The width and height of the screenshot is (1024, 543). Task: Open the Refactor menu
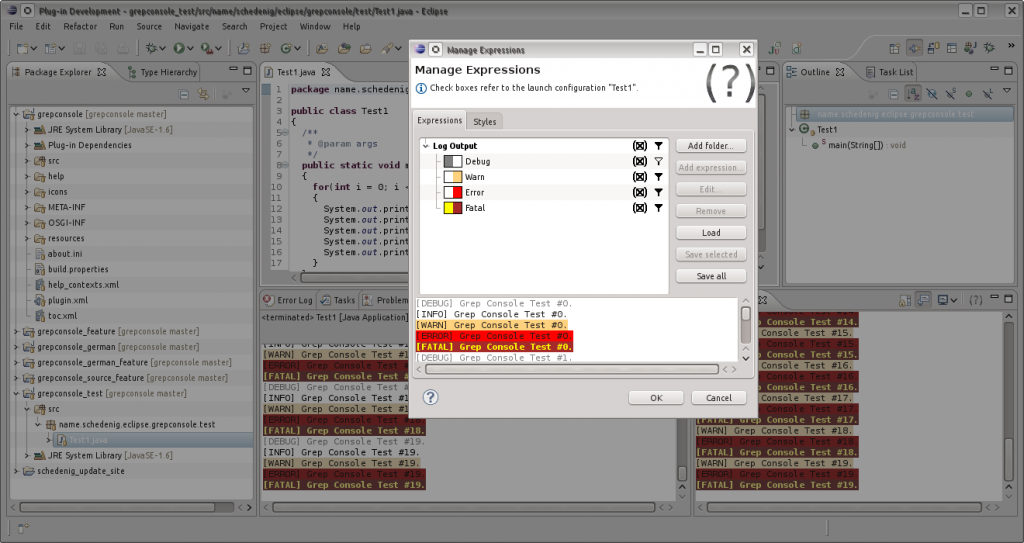click(80, 26)
